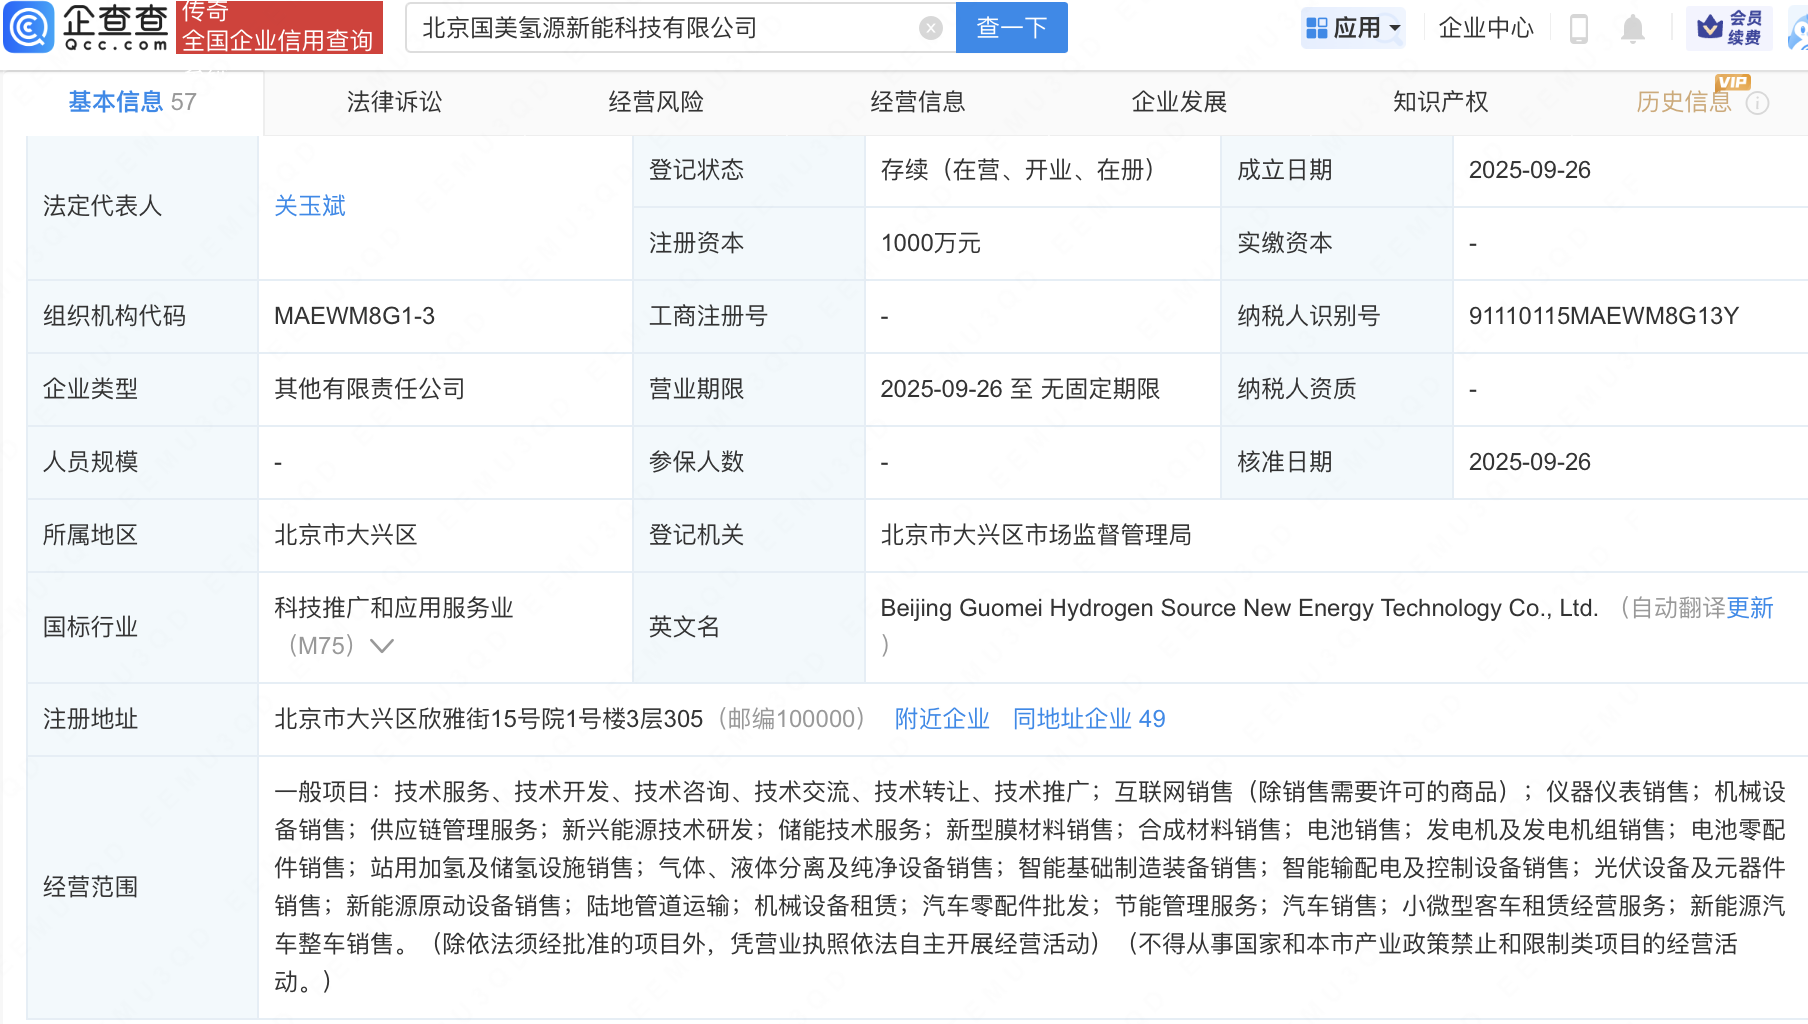Click 更新 link next to English name
Screen dimensions: 1808x1024
1749,608
